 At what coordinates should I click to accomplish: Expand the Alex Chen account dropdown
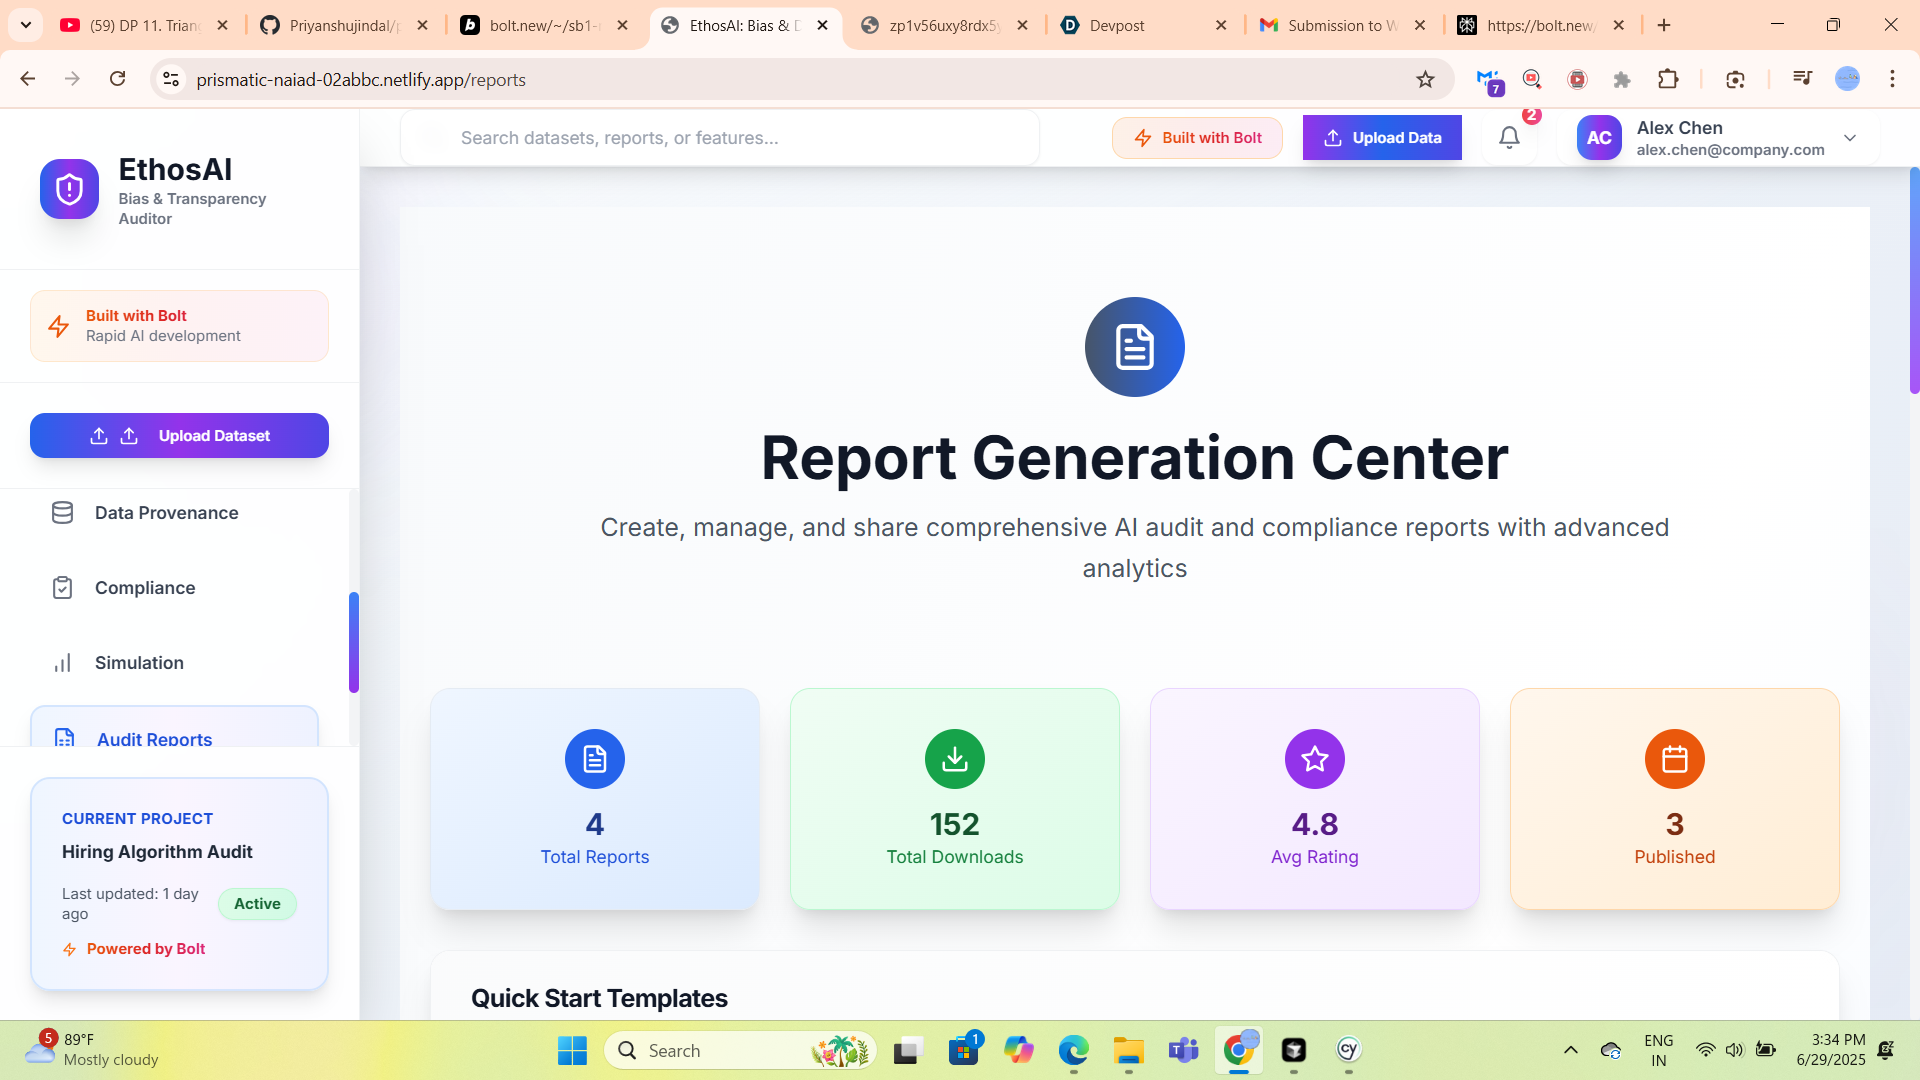(x=1850, y=138)
